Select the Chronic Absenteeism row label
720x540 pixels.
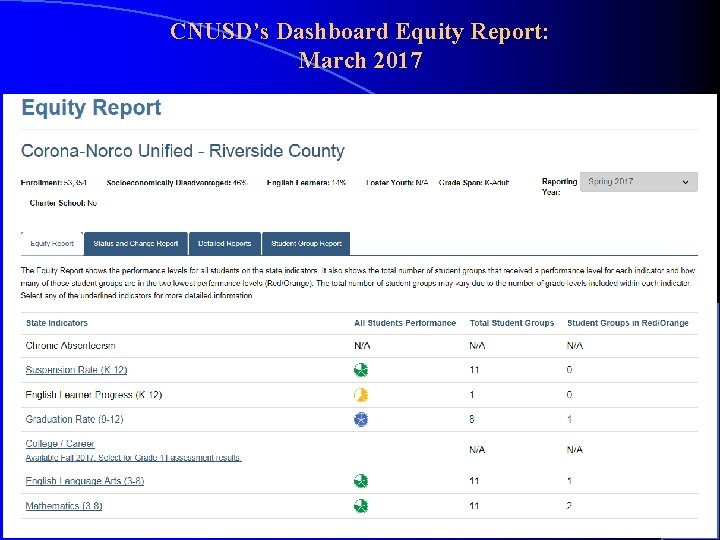pos(70,345)
